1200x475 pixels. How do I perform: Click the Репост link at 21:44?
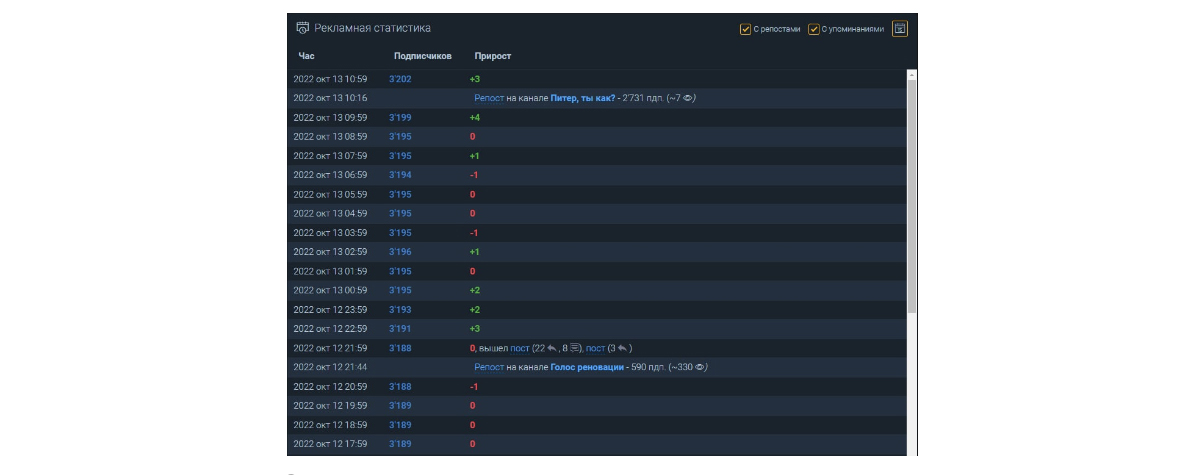tap(489, 367)
